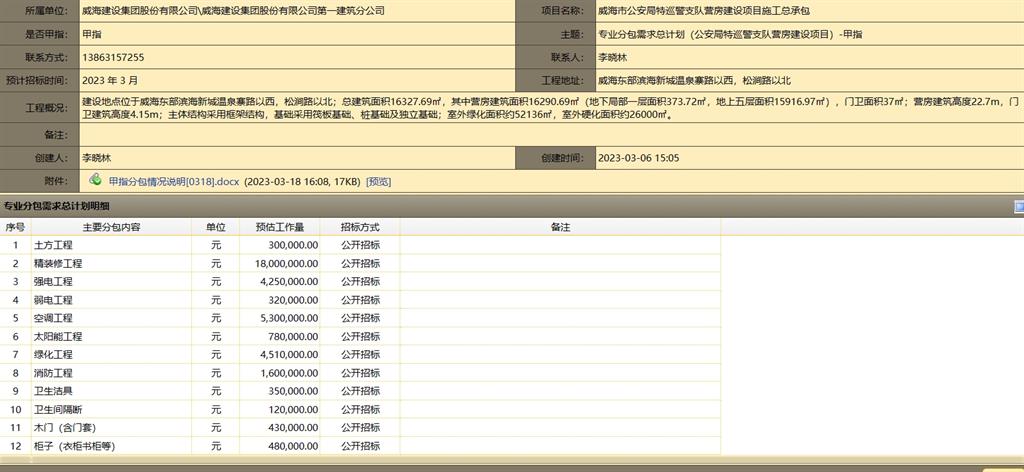Click the attachment file icon beside 甲指分包情况说明
1024x472 pixels.
95,180
